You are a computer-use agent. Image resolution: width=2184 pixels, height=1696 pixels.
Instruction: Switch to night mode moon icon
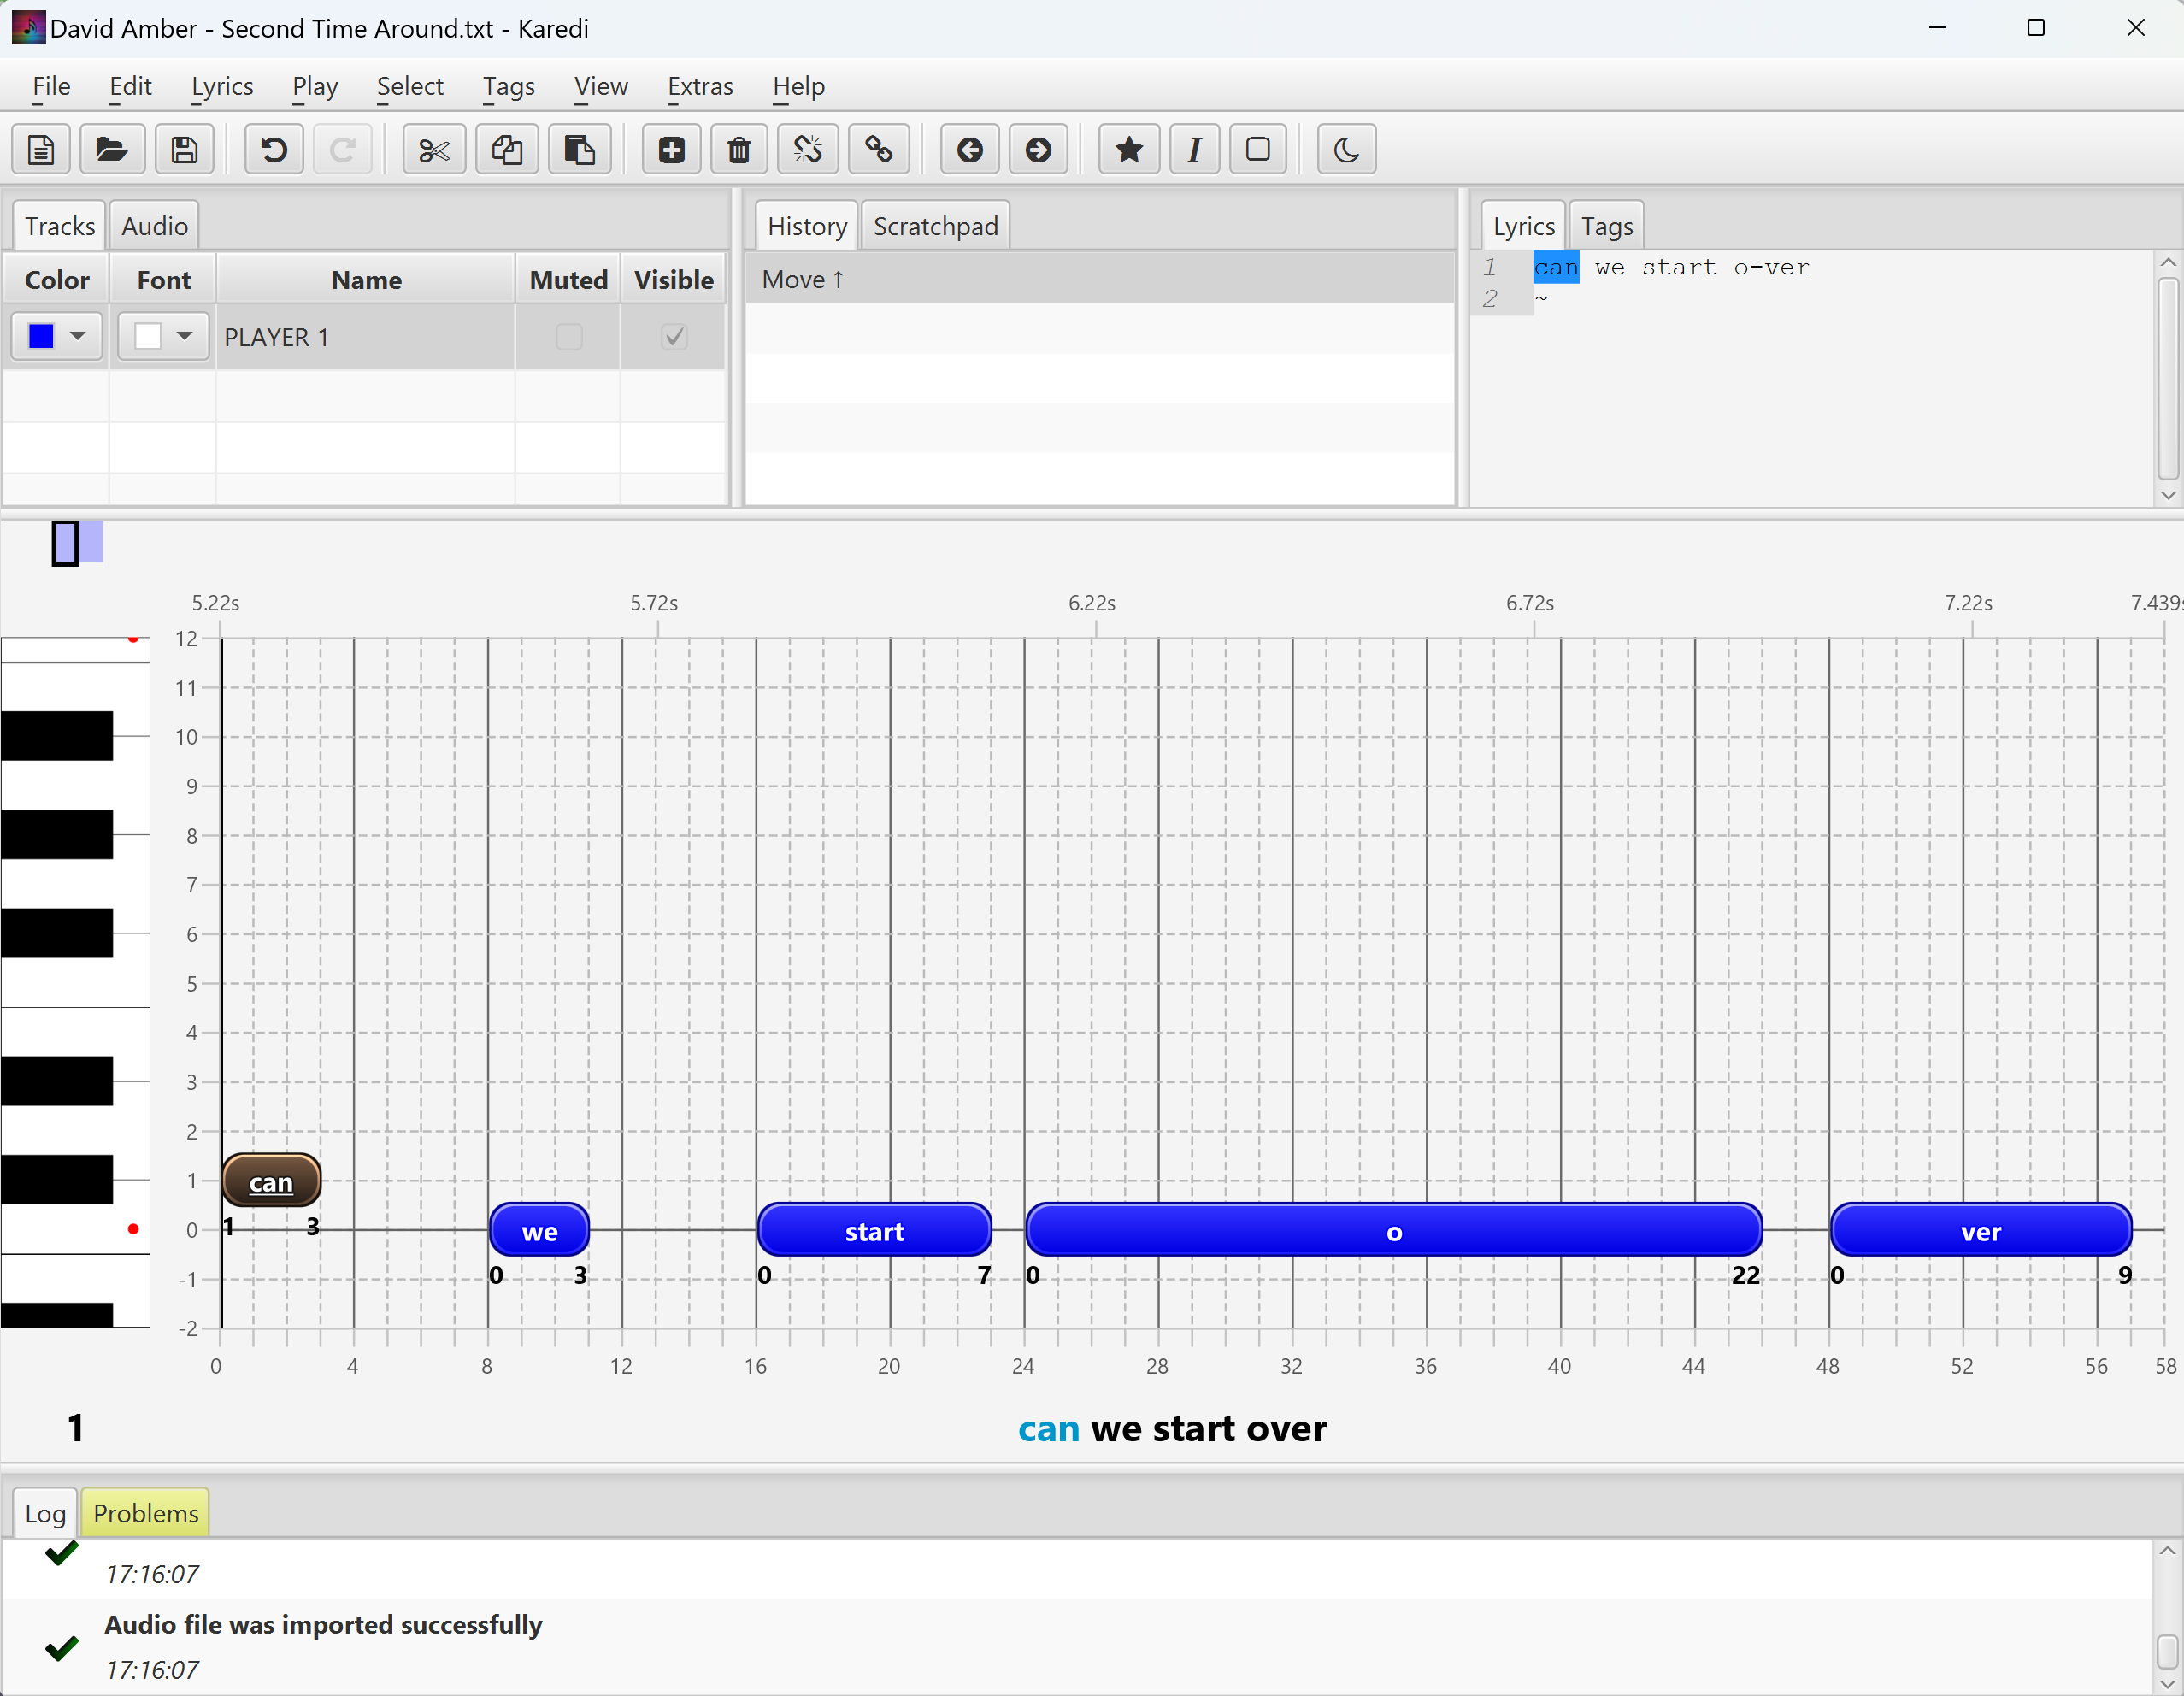(x=1346, y=150)
